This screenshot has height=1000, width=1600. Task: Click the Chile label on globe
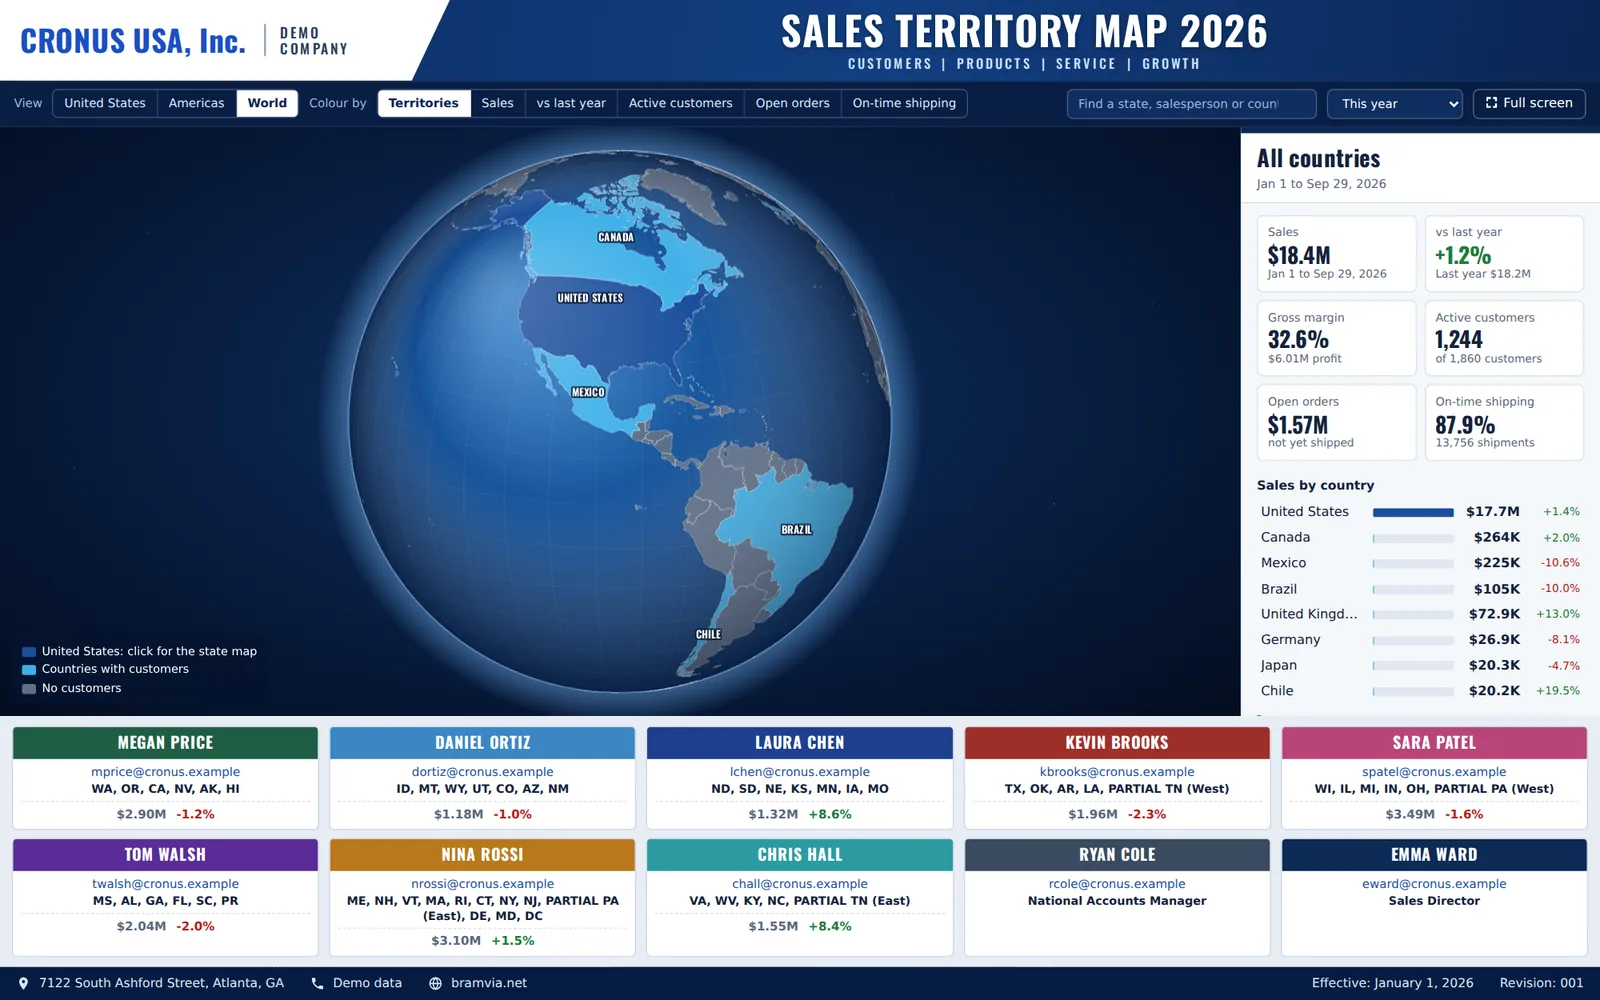coord(708,634)
